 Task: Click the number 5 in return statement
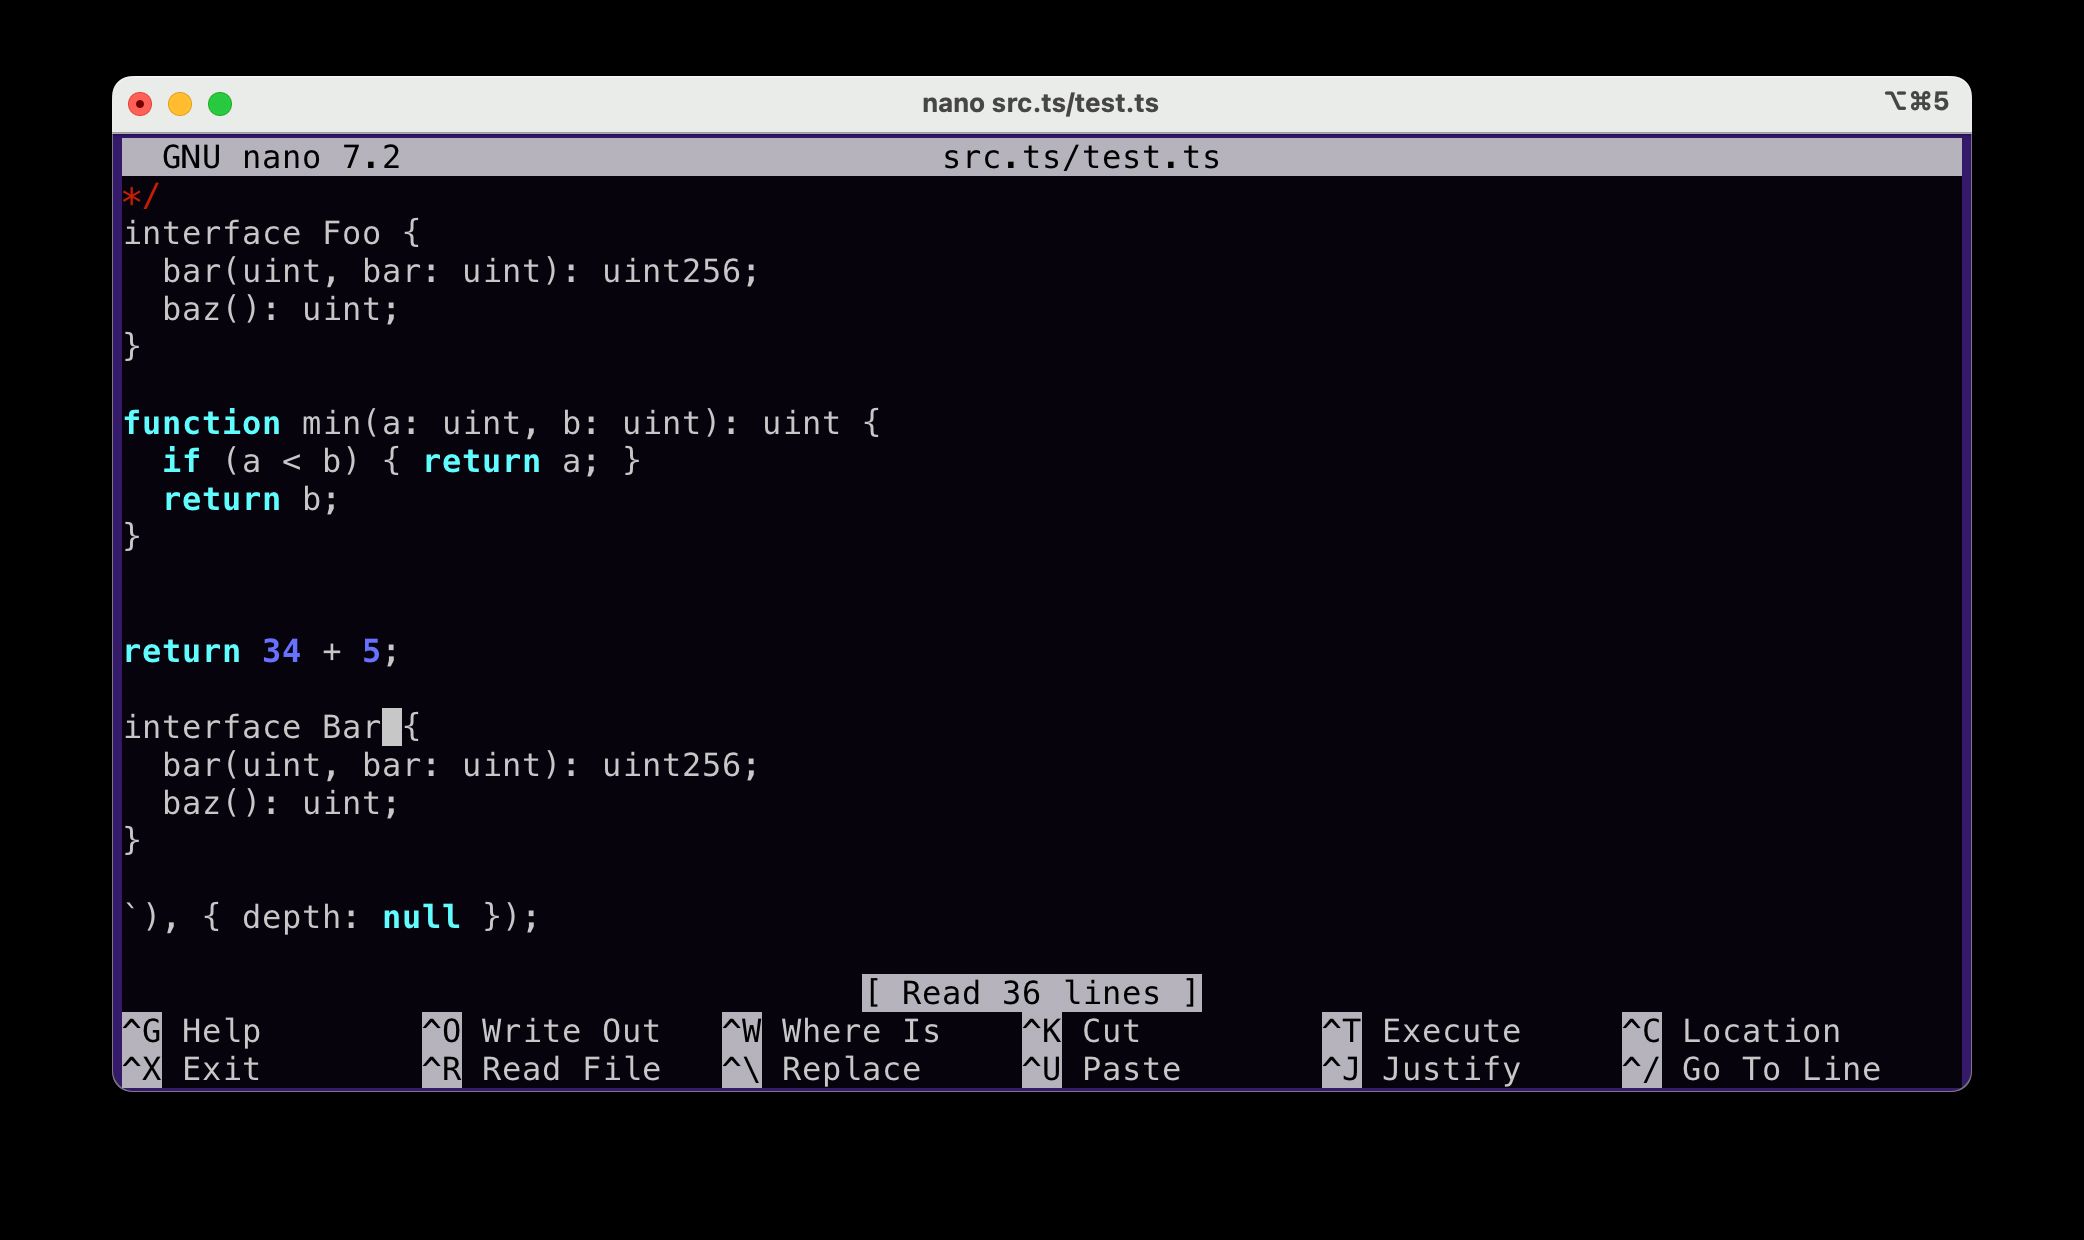[372, 651]
